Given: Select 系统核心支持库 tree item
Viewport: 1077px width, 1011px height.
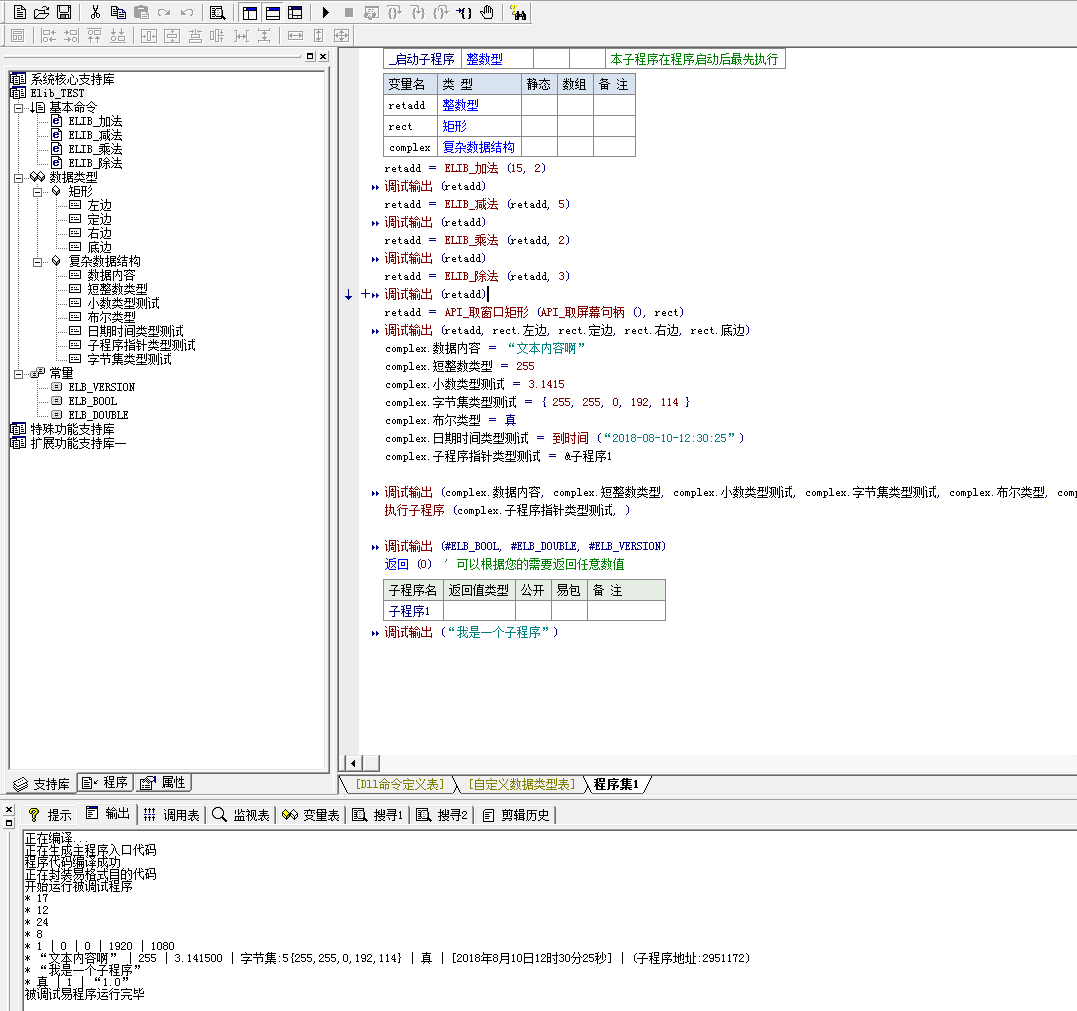Looking at the screenshot, I should coord(72,80).
